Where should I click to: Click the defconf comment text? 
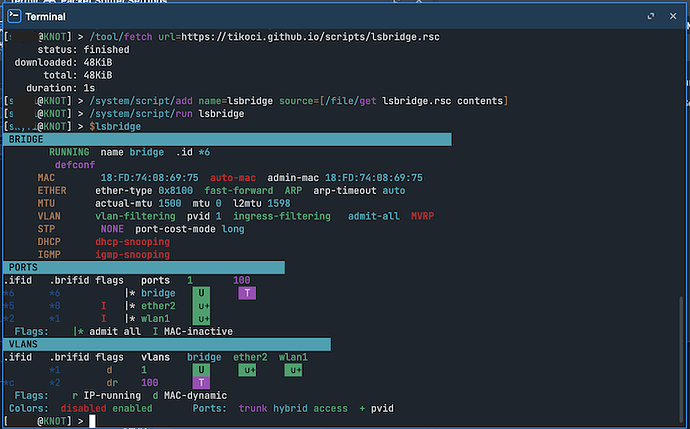75,165
